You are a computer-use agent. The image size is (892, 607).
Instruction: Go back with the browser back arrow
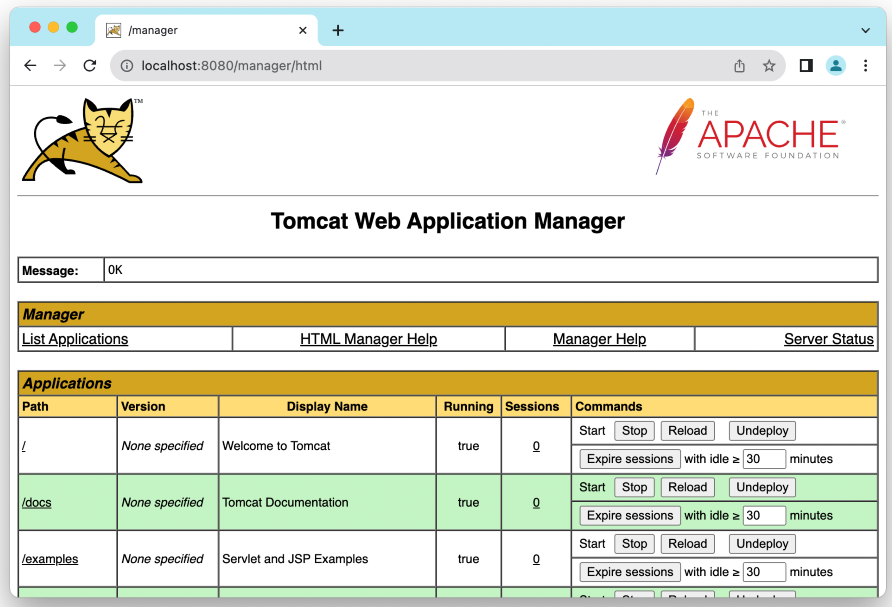(x=30, y=65)
